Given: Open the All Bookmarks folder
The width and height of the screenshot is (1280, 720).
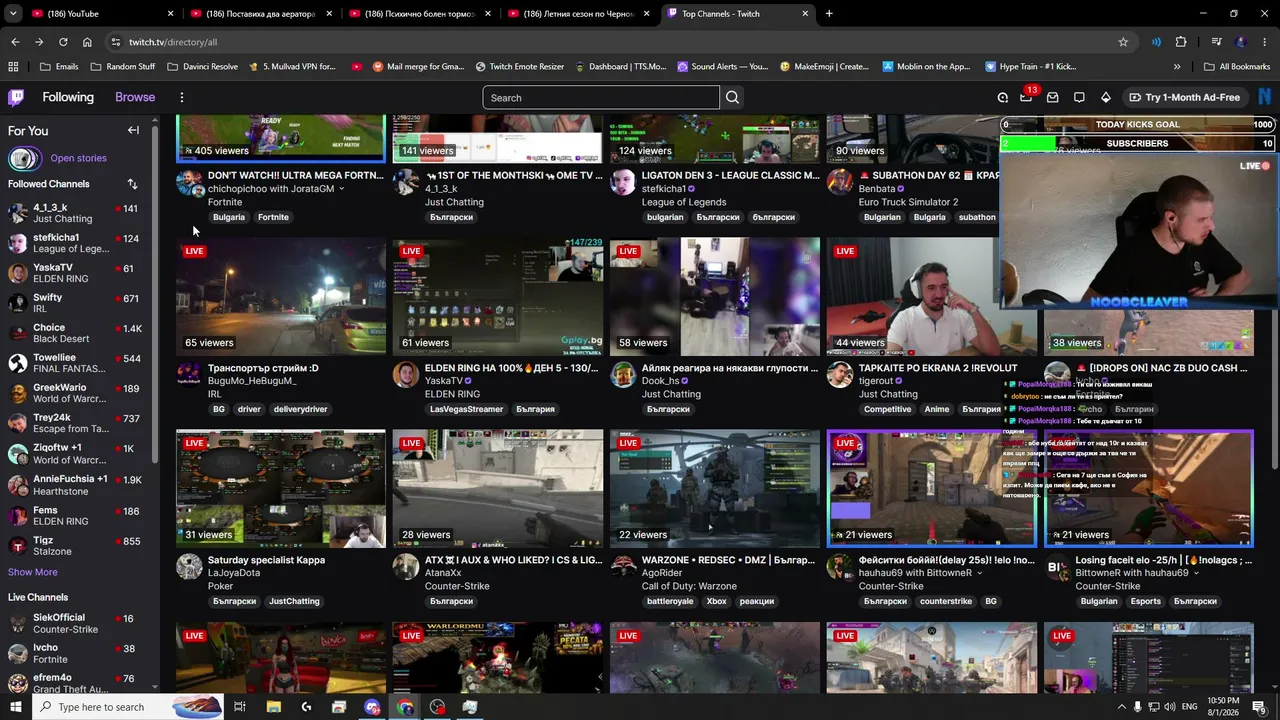Looking at the screenshot, I should [1237, 67].
